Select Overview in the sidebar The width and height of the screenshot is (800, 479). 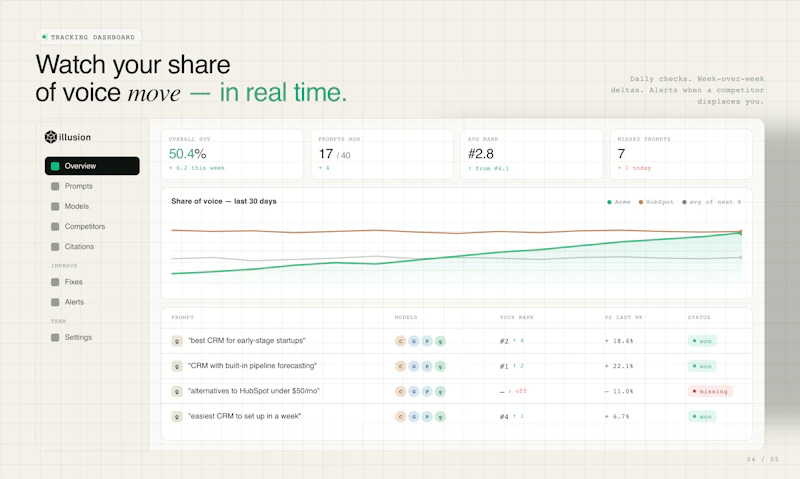pyautogui.click(x=92, y=166)
